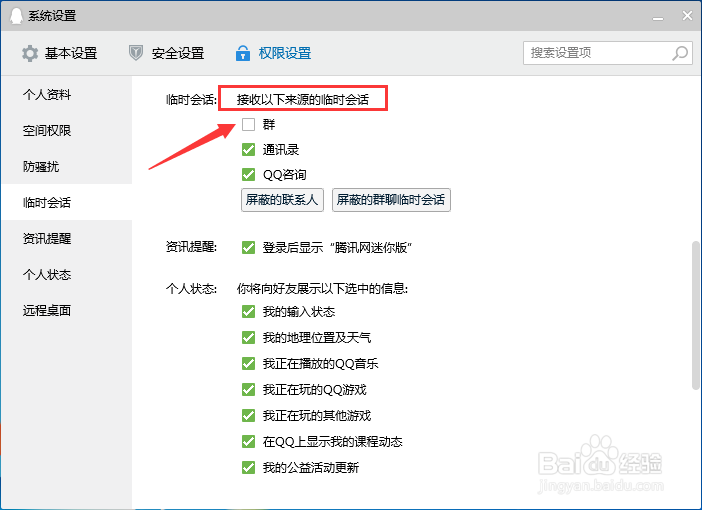
Task: Uncheck the 通讯录 checkbox
Action: pyautogui.click(x=248, y=149)
